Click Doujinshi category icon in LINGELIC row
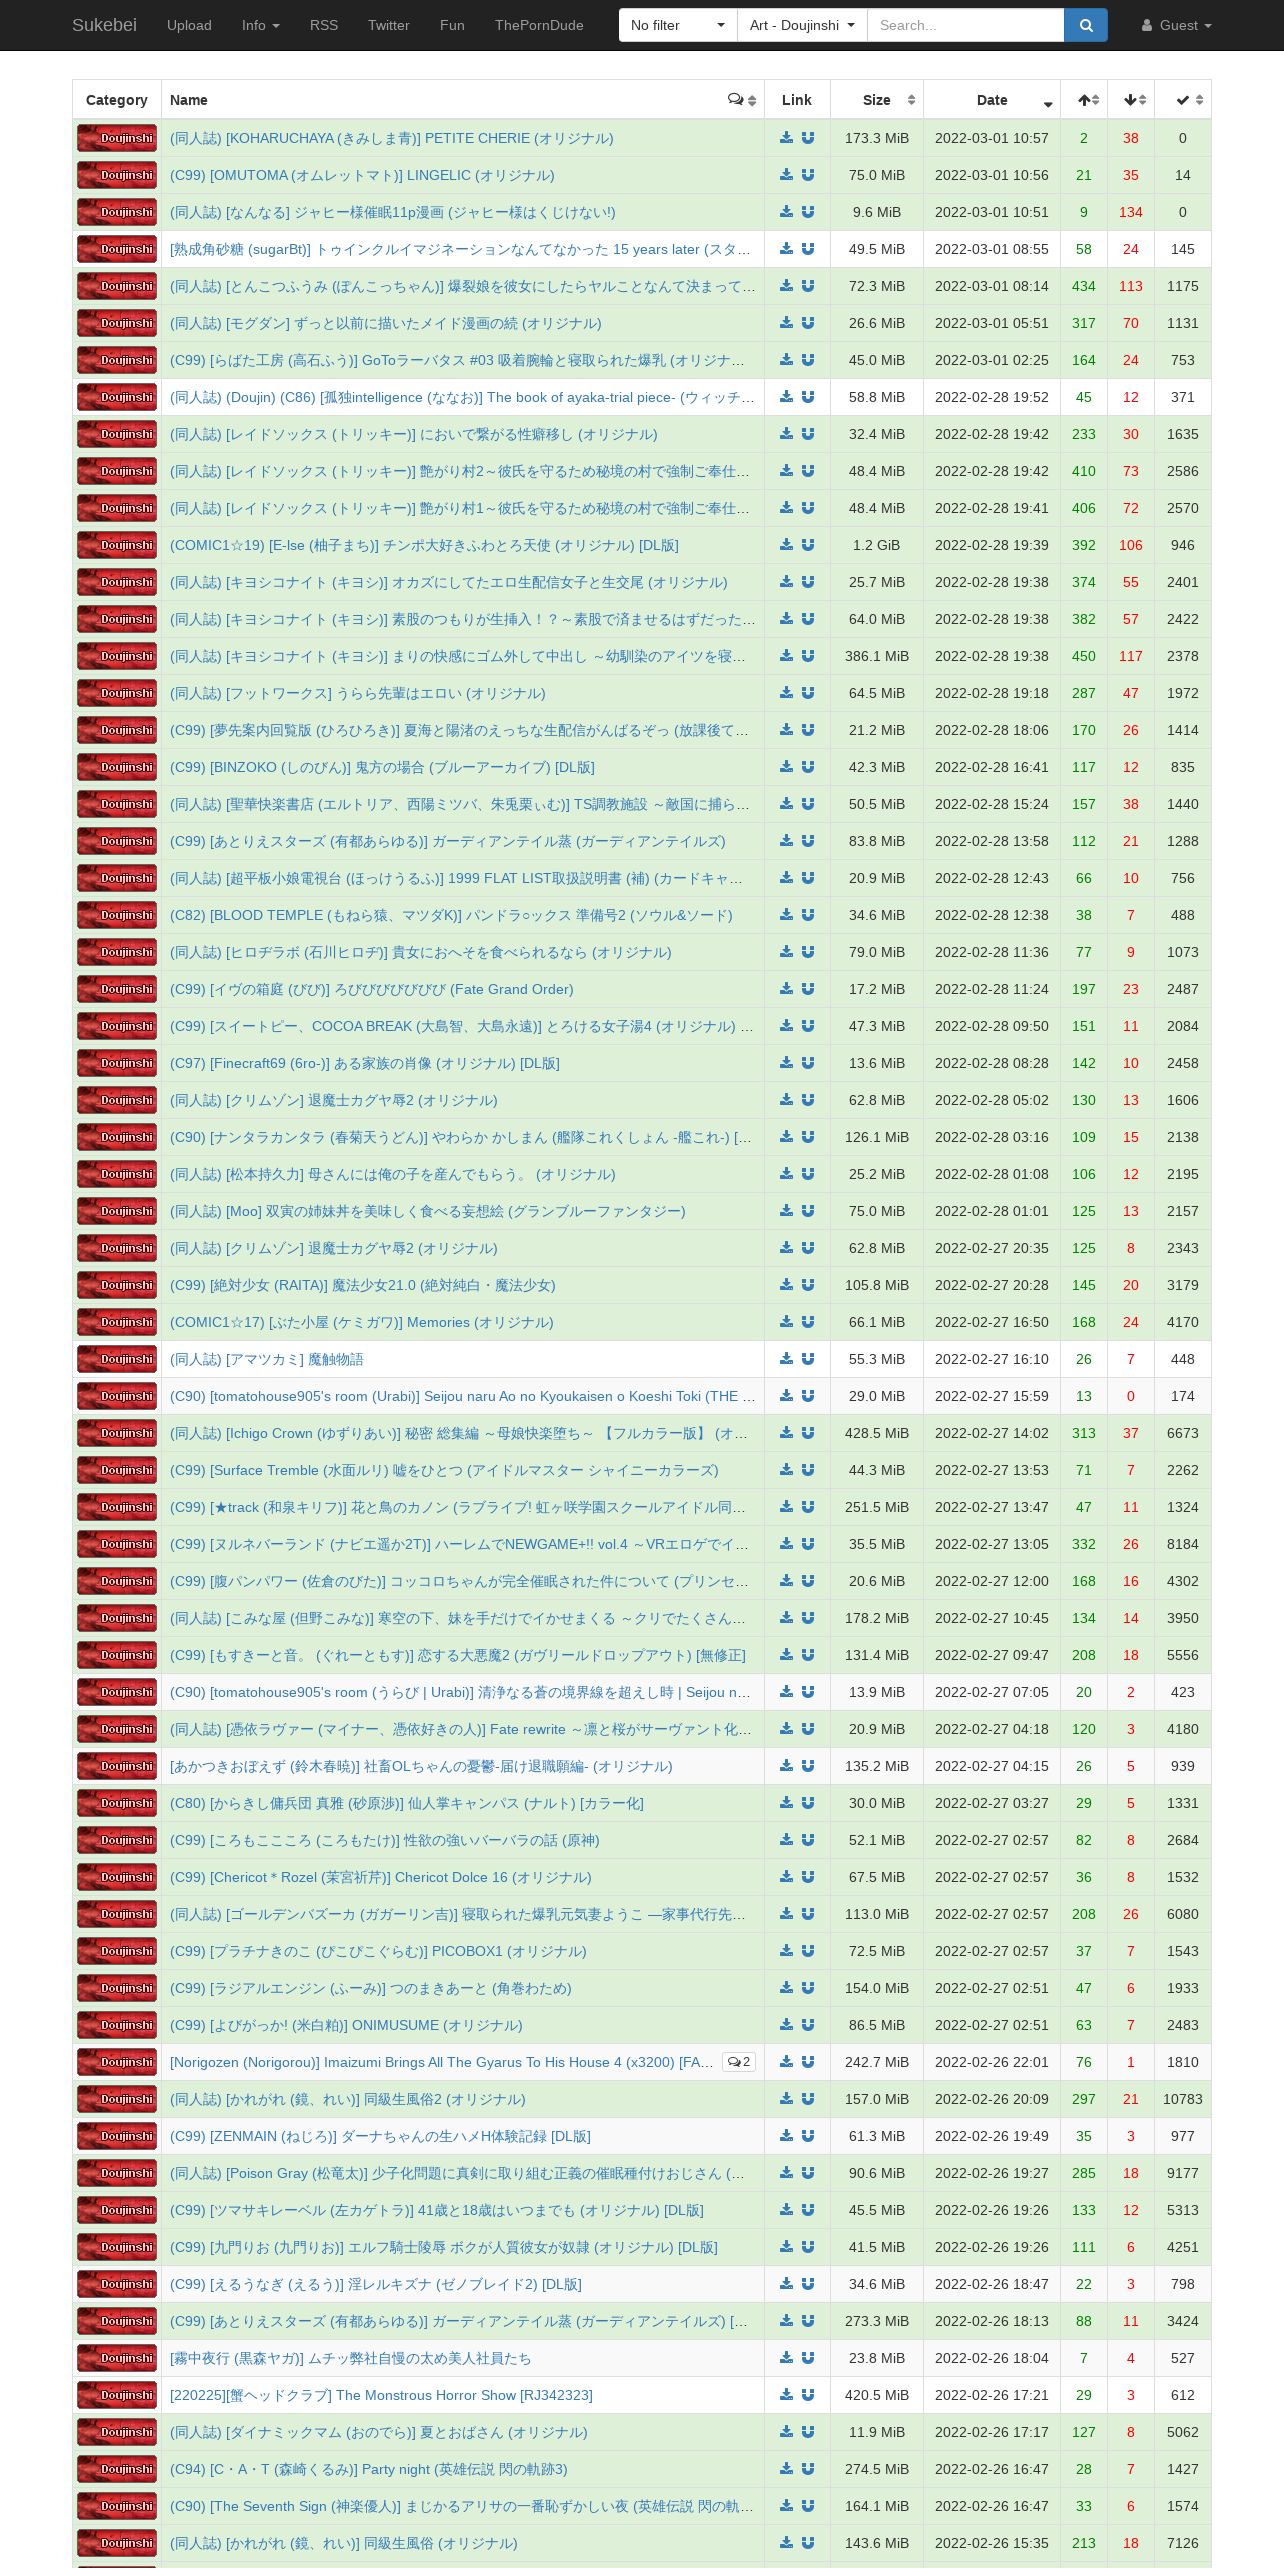 [117, 175]
